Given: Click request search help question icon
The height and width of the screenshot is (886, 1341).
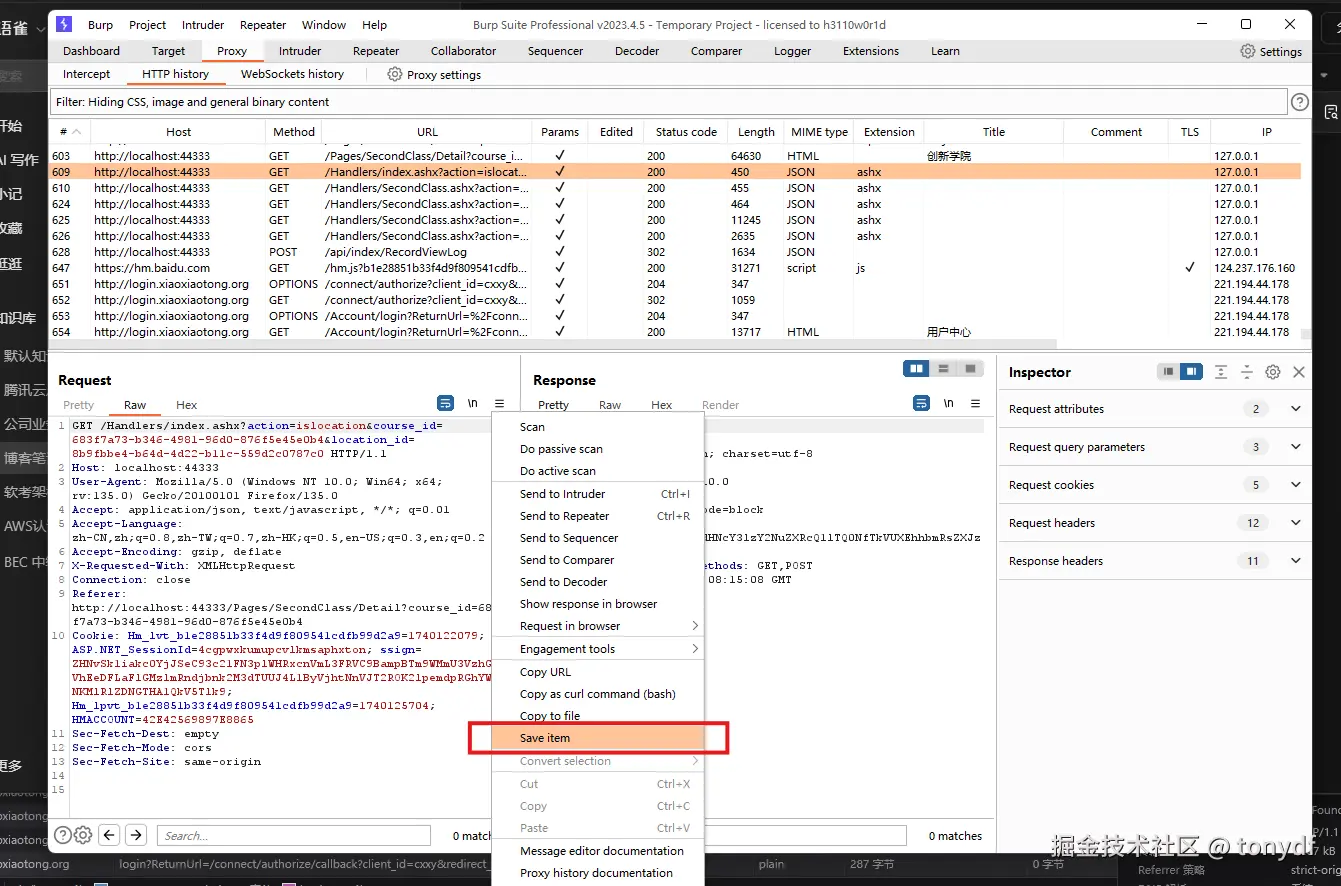Looking at the screenshot, I should click(x=63, y=835).
